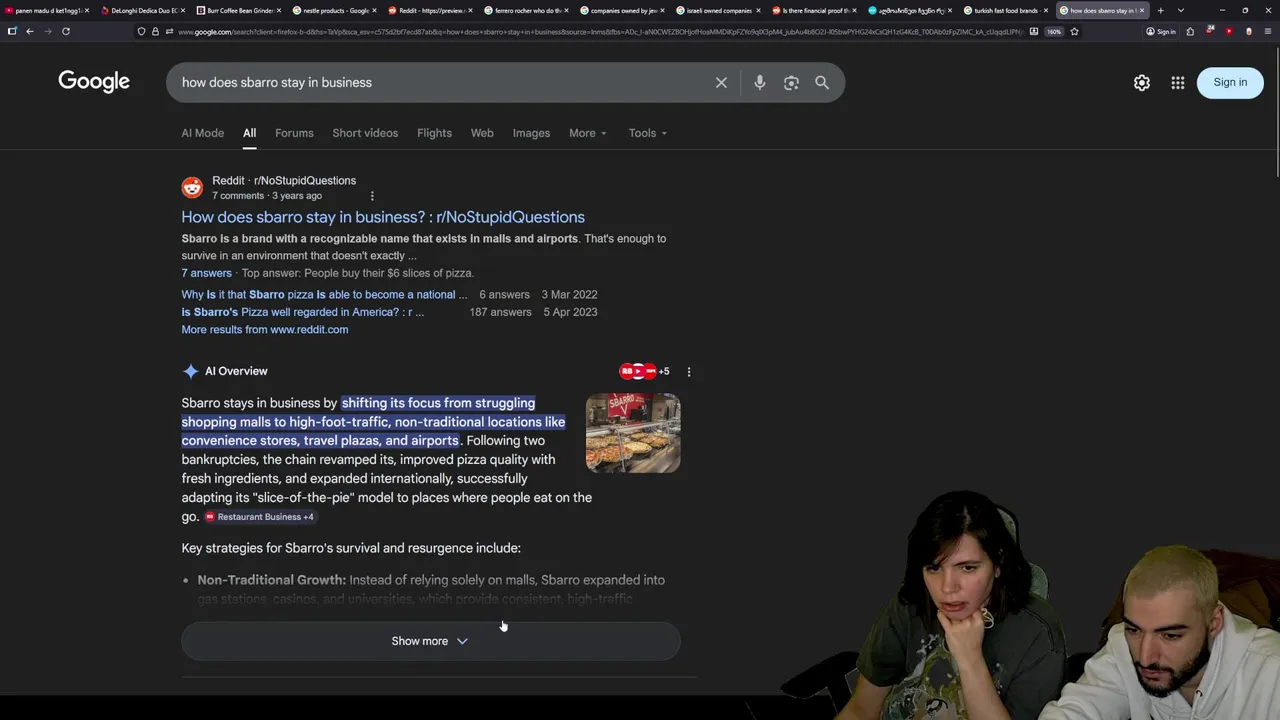The width and height of the screenshot is (1280, 720).
Task: Open the Sbarro pizza counter thumbnail
Action: [633, 433]
